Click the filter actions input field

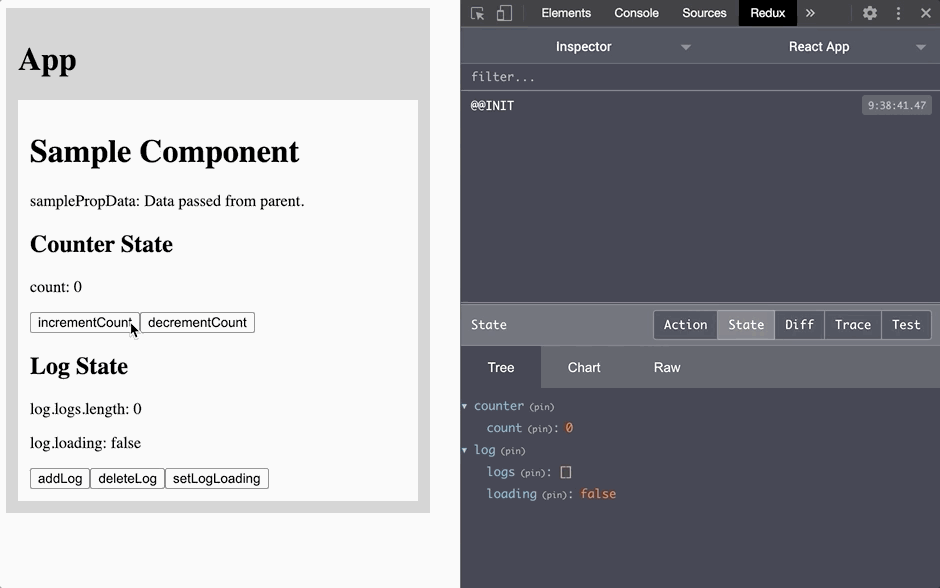(700, 77)
